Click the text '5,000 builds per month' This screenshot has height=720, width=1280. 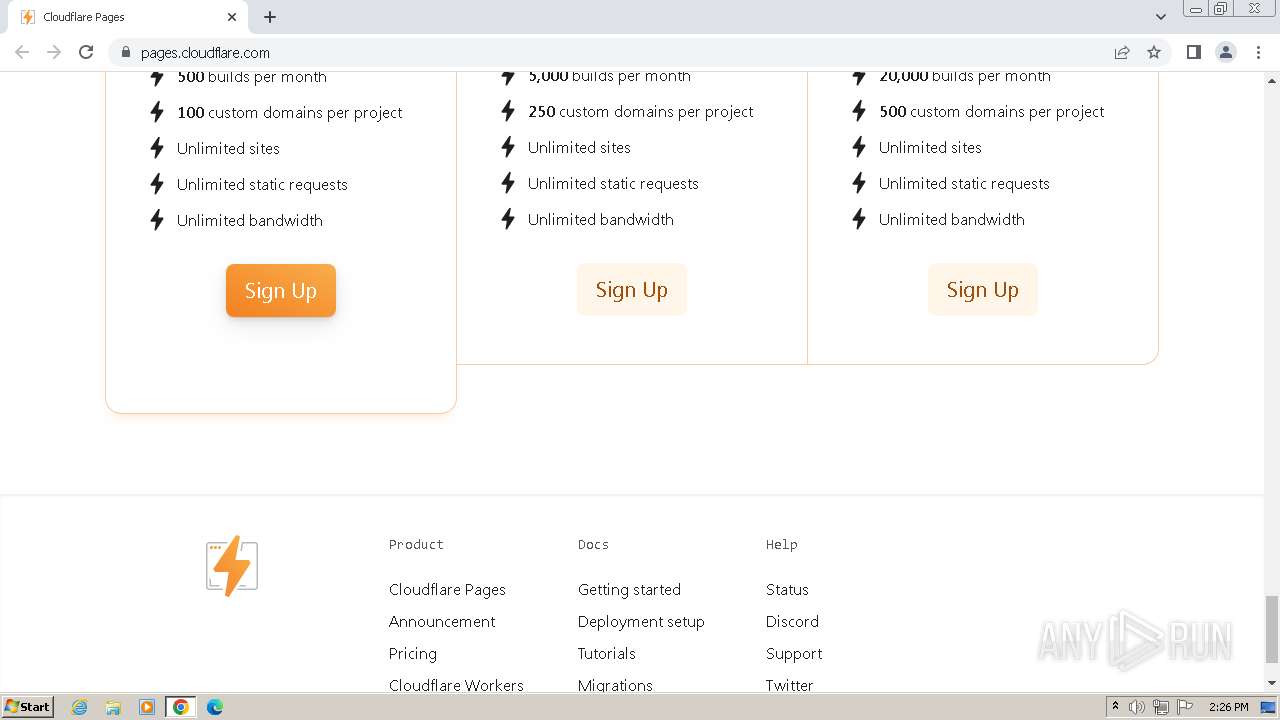(x=609, y=76)
